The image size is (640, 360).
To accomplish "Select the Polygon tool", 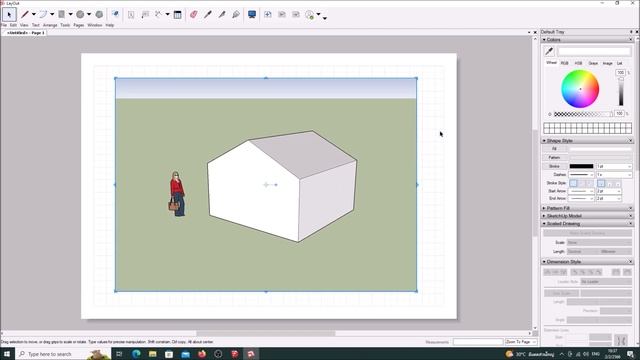I will tap(99, 15).
